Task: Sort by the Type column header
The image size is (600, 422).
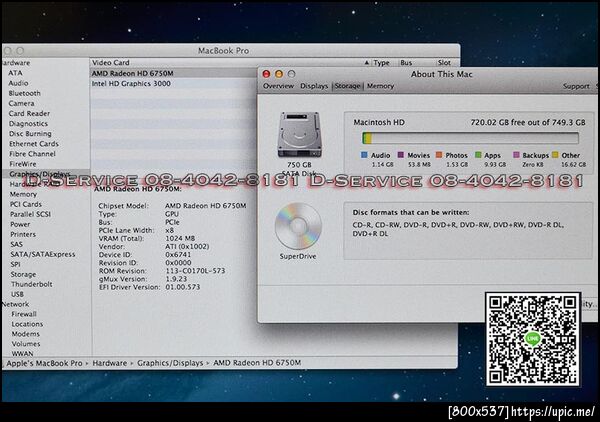Action: [x=382, y=63]
